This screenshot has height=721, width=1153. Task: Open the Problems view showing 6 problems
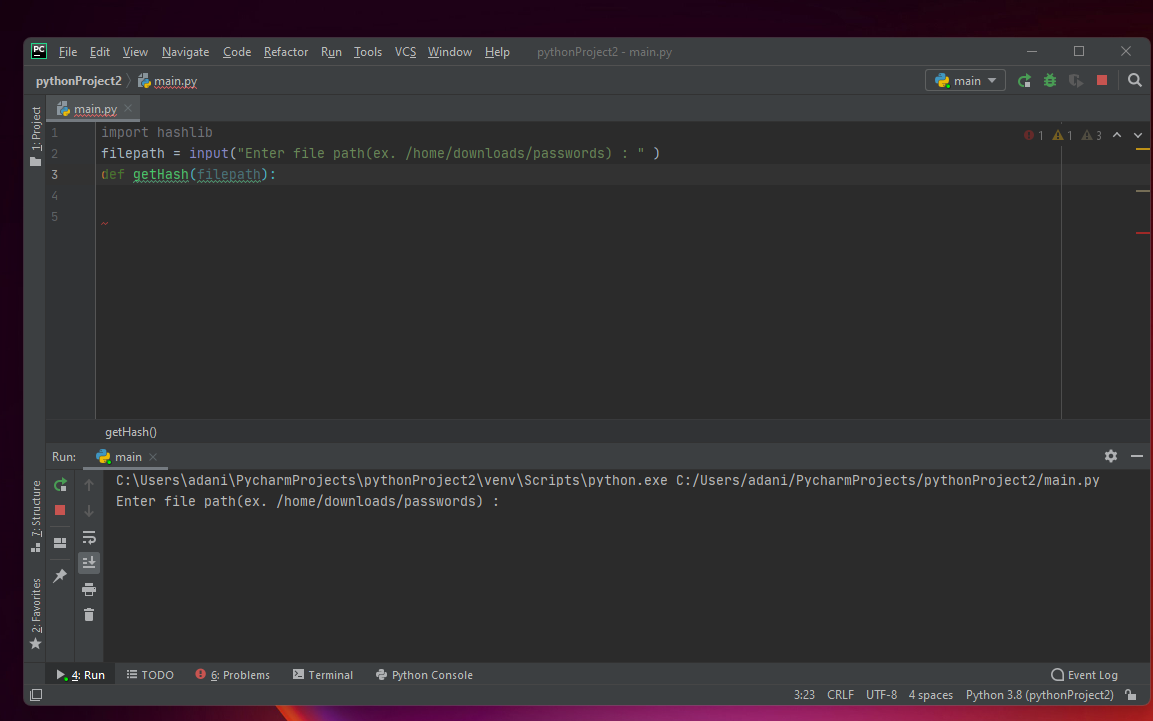coord(232,675)
